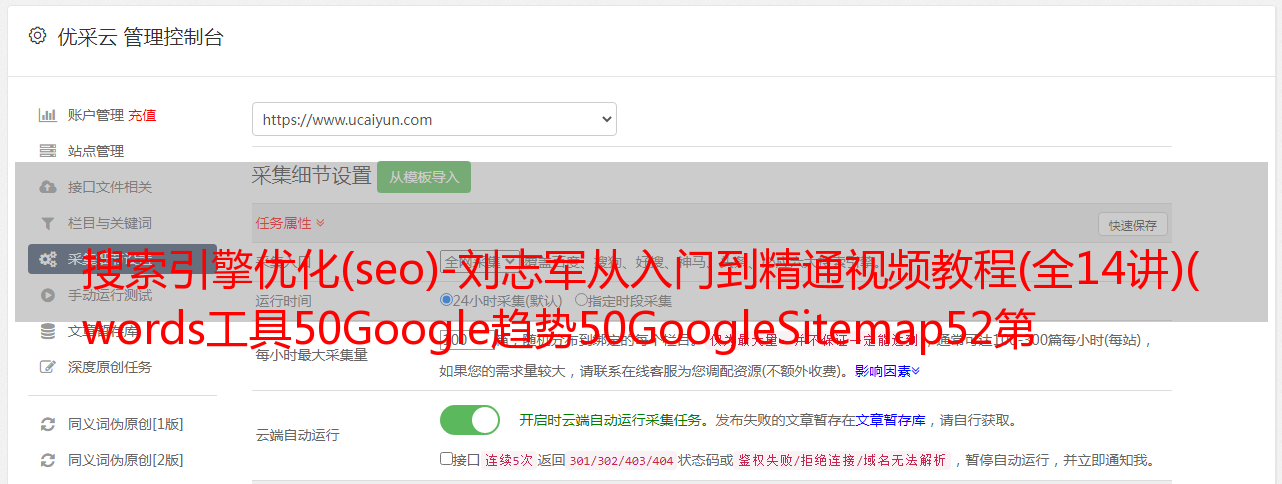Go to 接口文件相关 sidebar item

pos(110,187)
